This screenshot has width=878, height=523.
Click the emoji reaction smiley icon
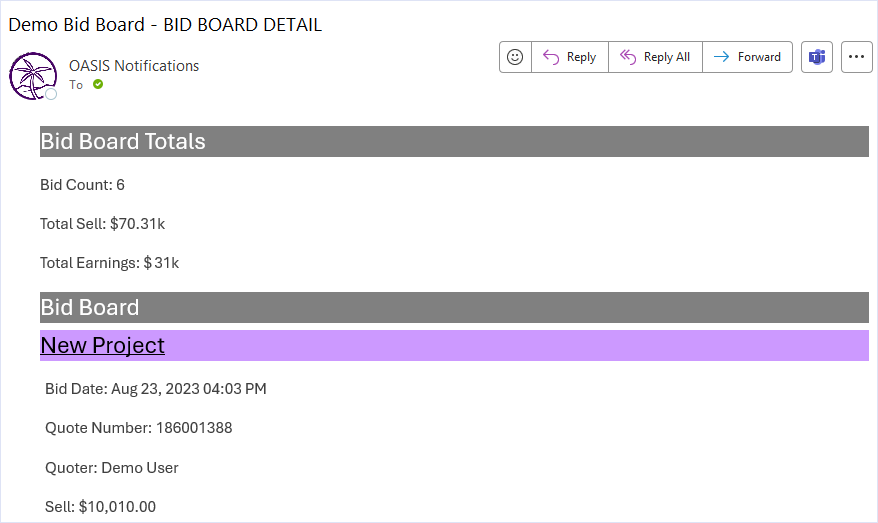point(515,57)
